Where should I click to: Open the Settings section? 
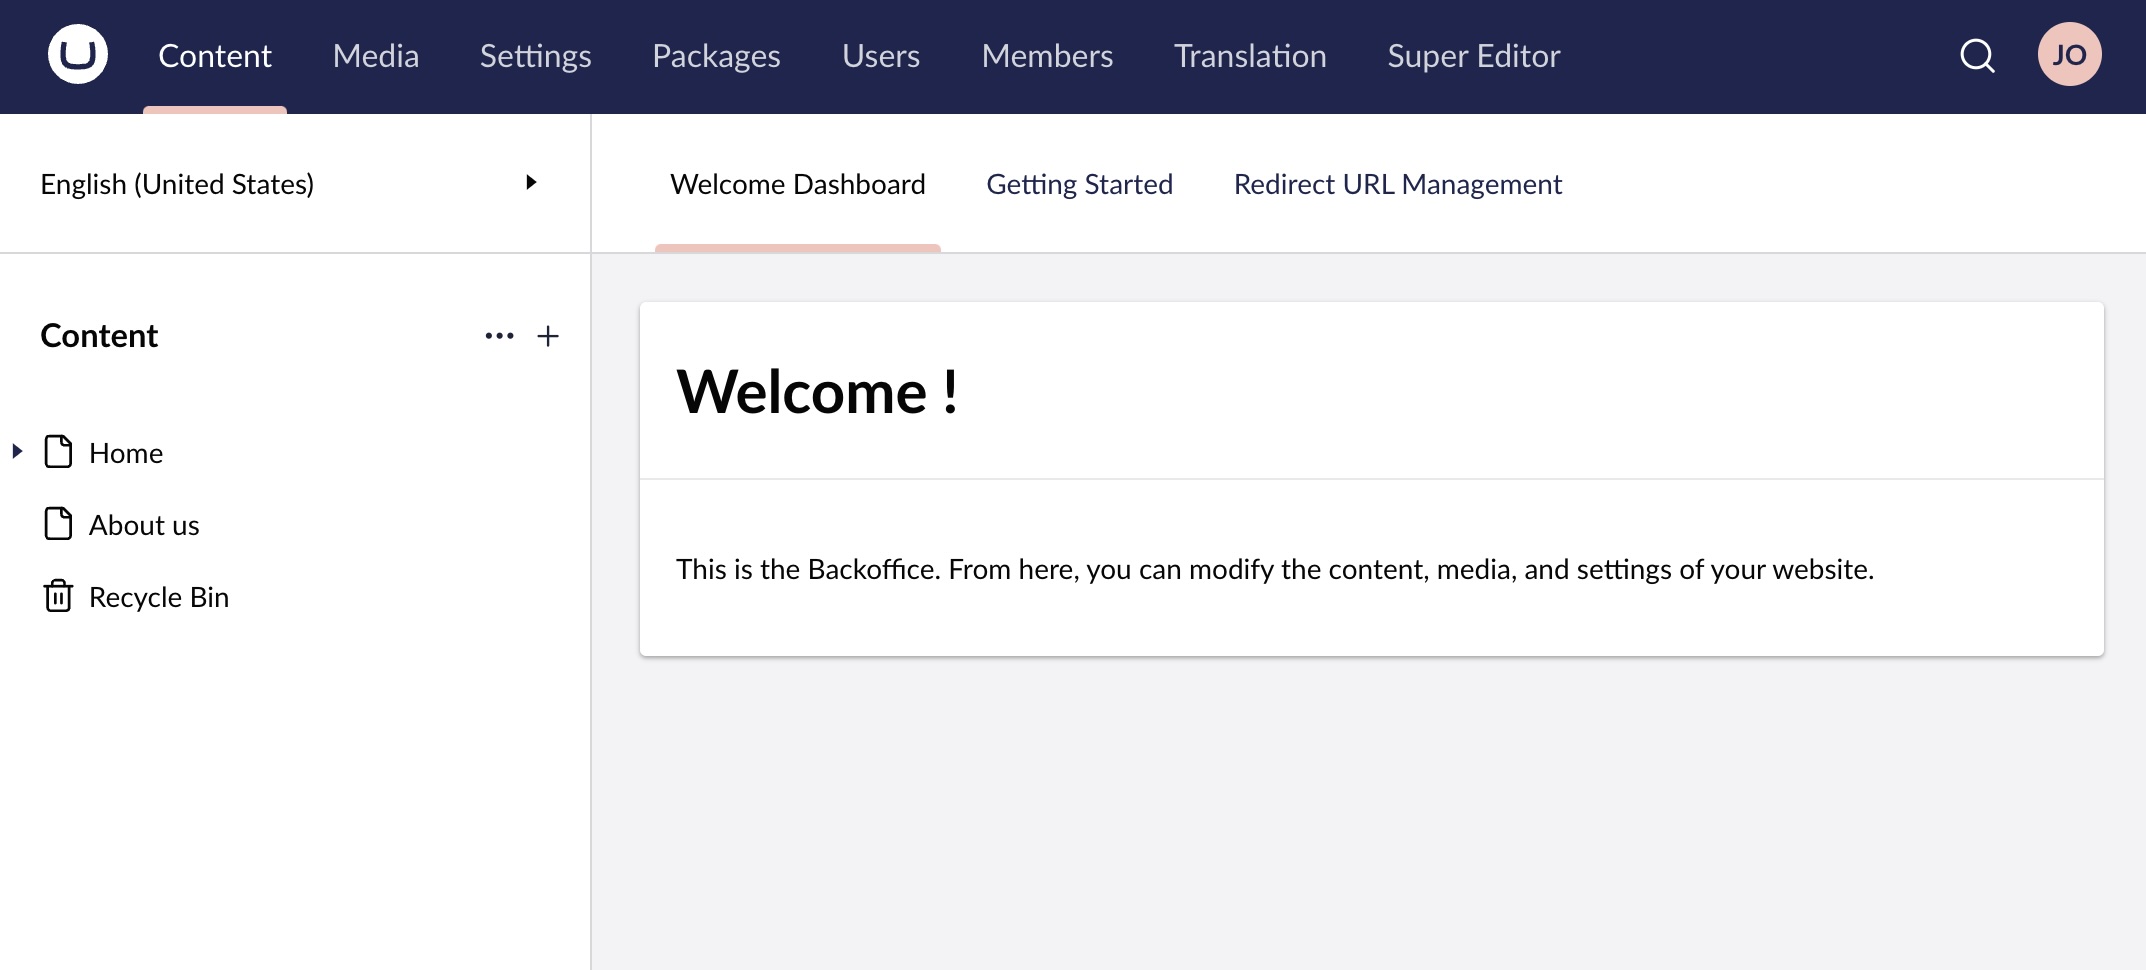(x=535, y=56)
